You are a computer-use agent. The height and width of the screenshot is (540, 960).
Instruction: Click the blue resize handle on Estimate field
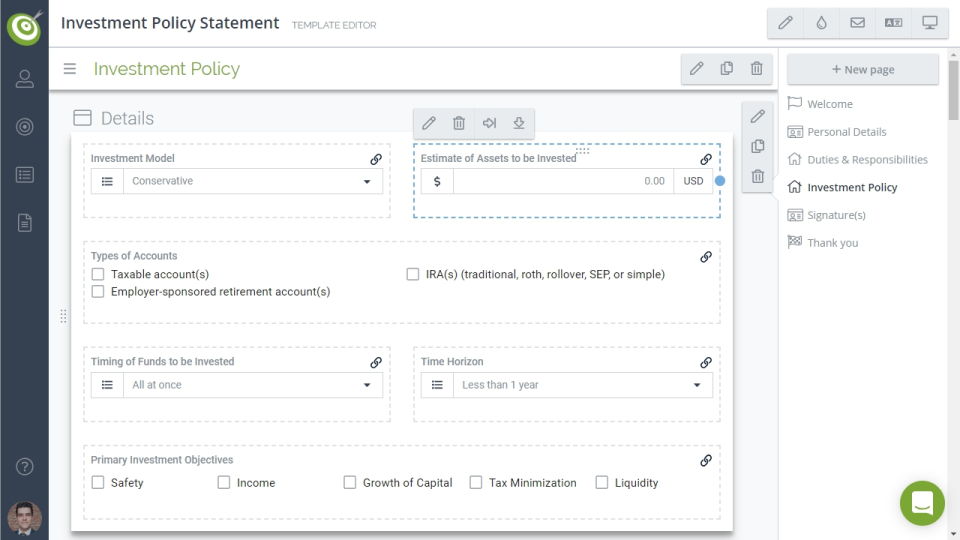click(720, 181)
